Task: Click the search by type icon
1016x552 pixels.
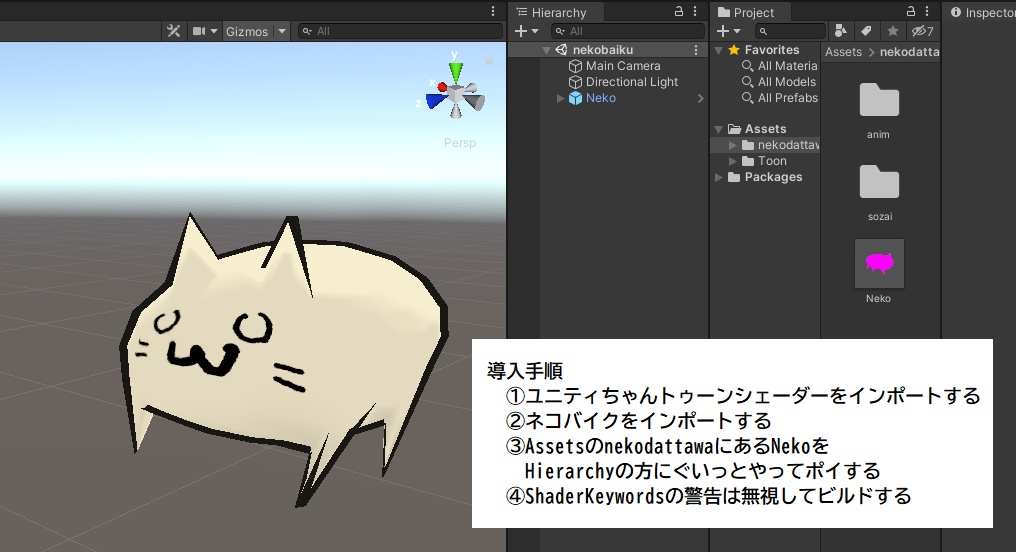Action: 841,30
